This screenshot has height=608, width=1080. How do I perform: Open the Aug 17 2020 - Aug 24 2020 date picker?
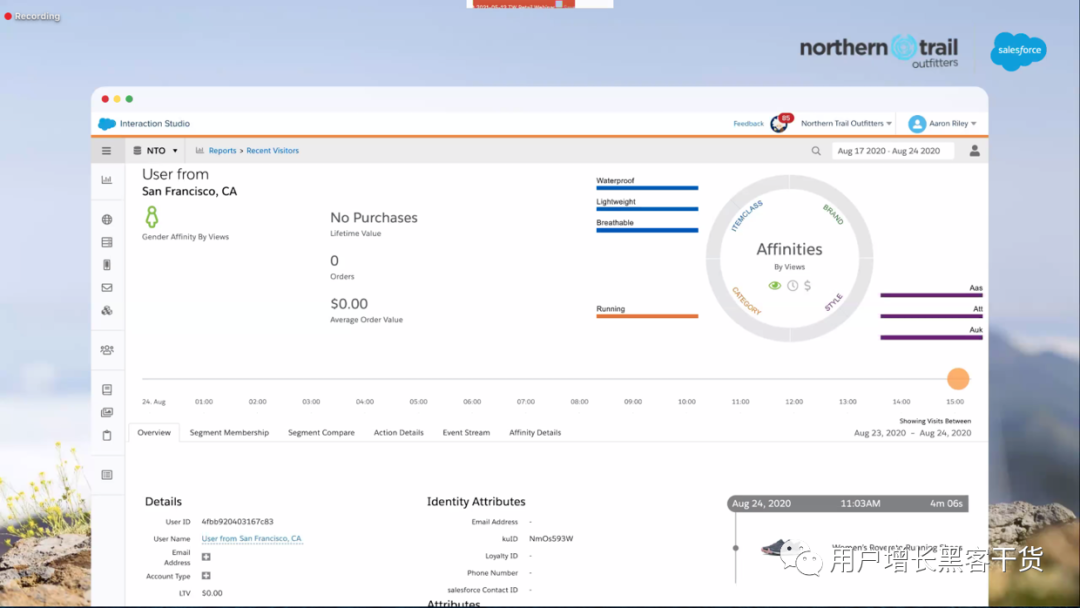click(x=893, y=151)
